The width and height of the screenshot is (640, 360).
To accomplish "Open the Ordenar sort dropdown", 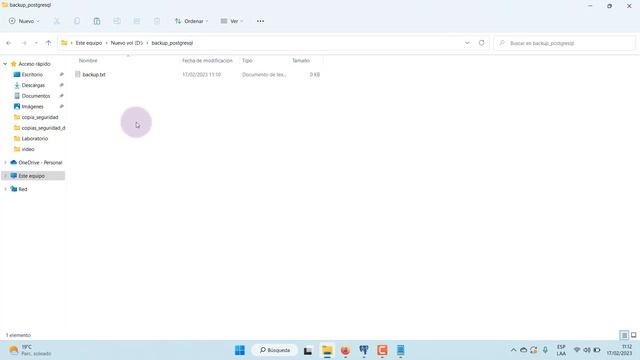I will click(191, 21).
